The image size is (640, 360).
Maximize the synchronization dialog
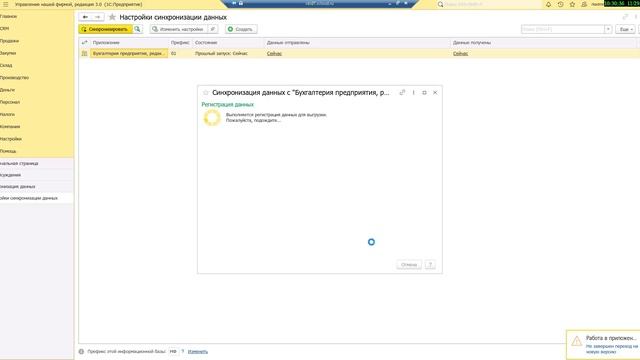[x=424, y=93]
